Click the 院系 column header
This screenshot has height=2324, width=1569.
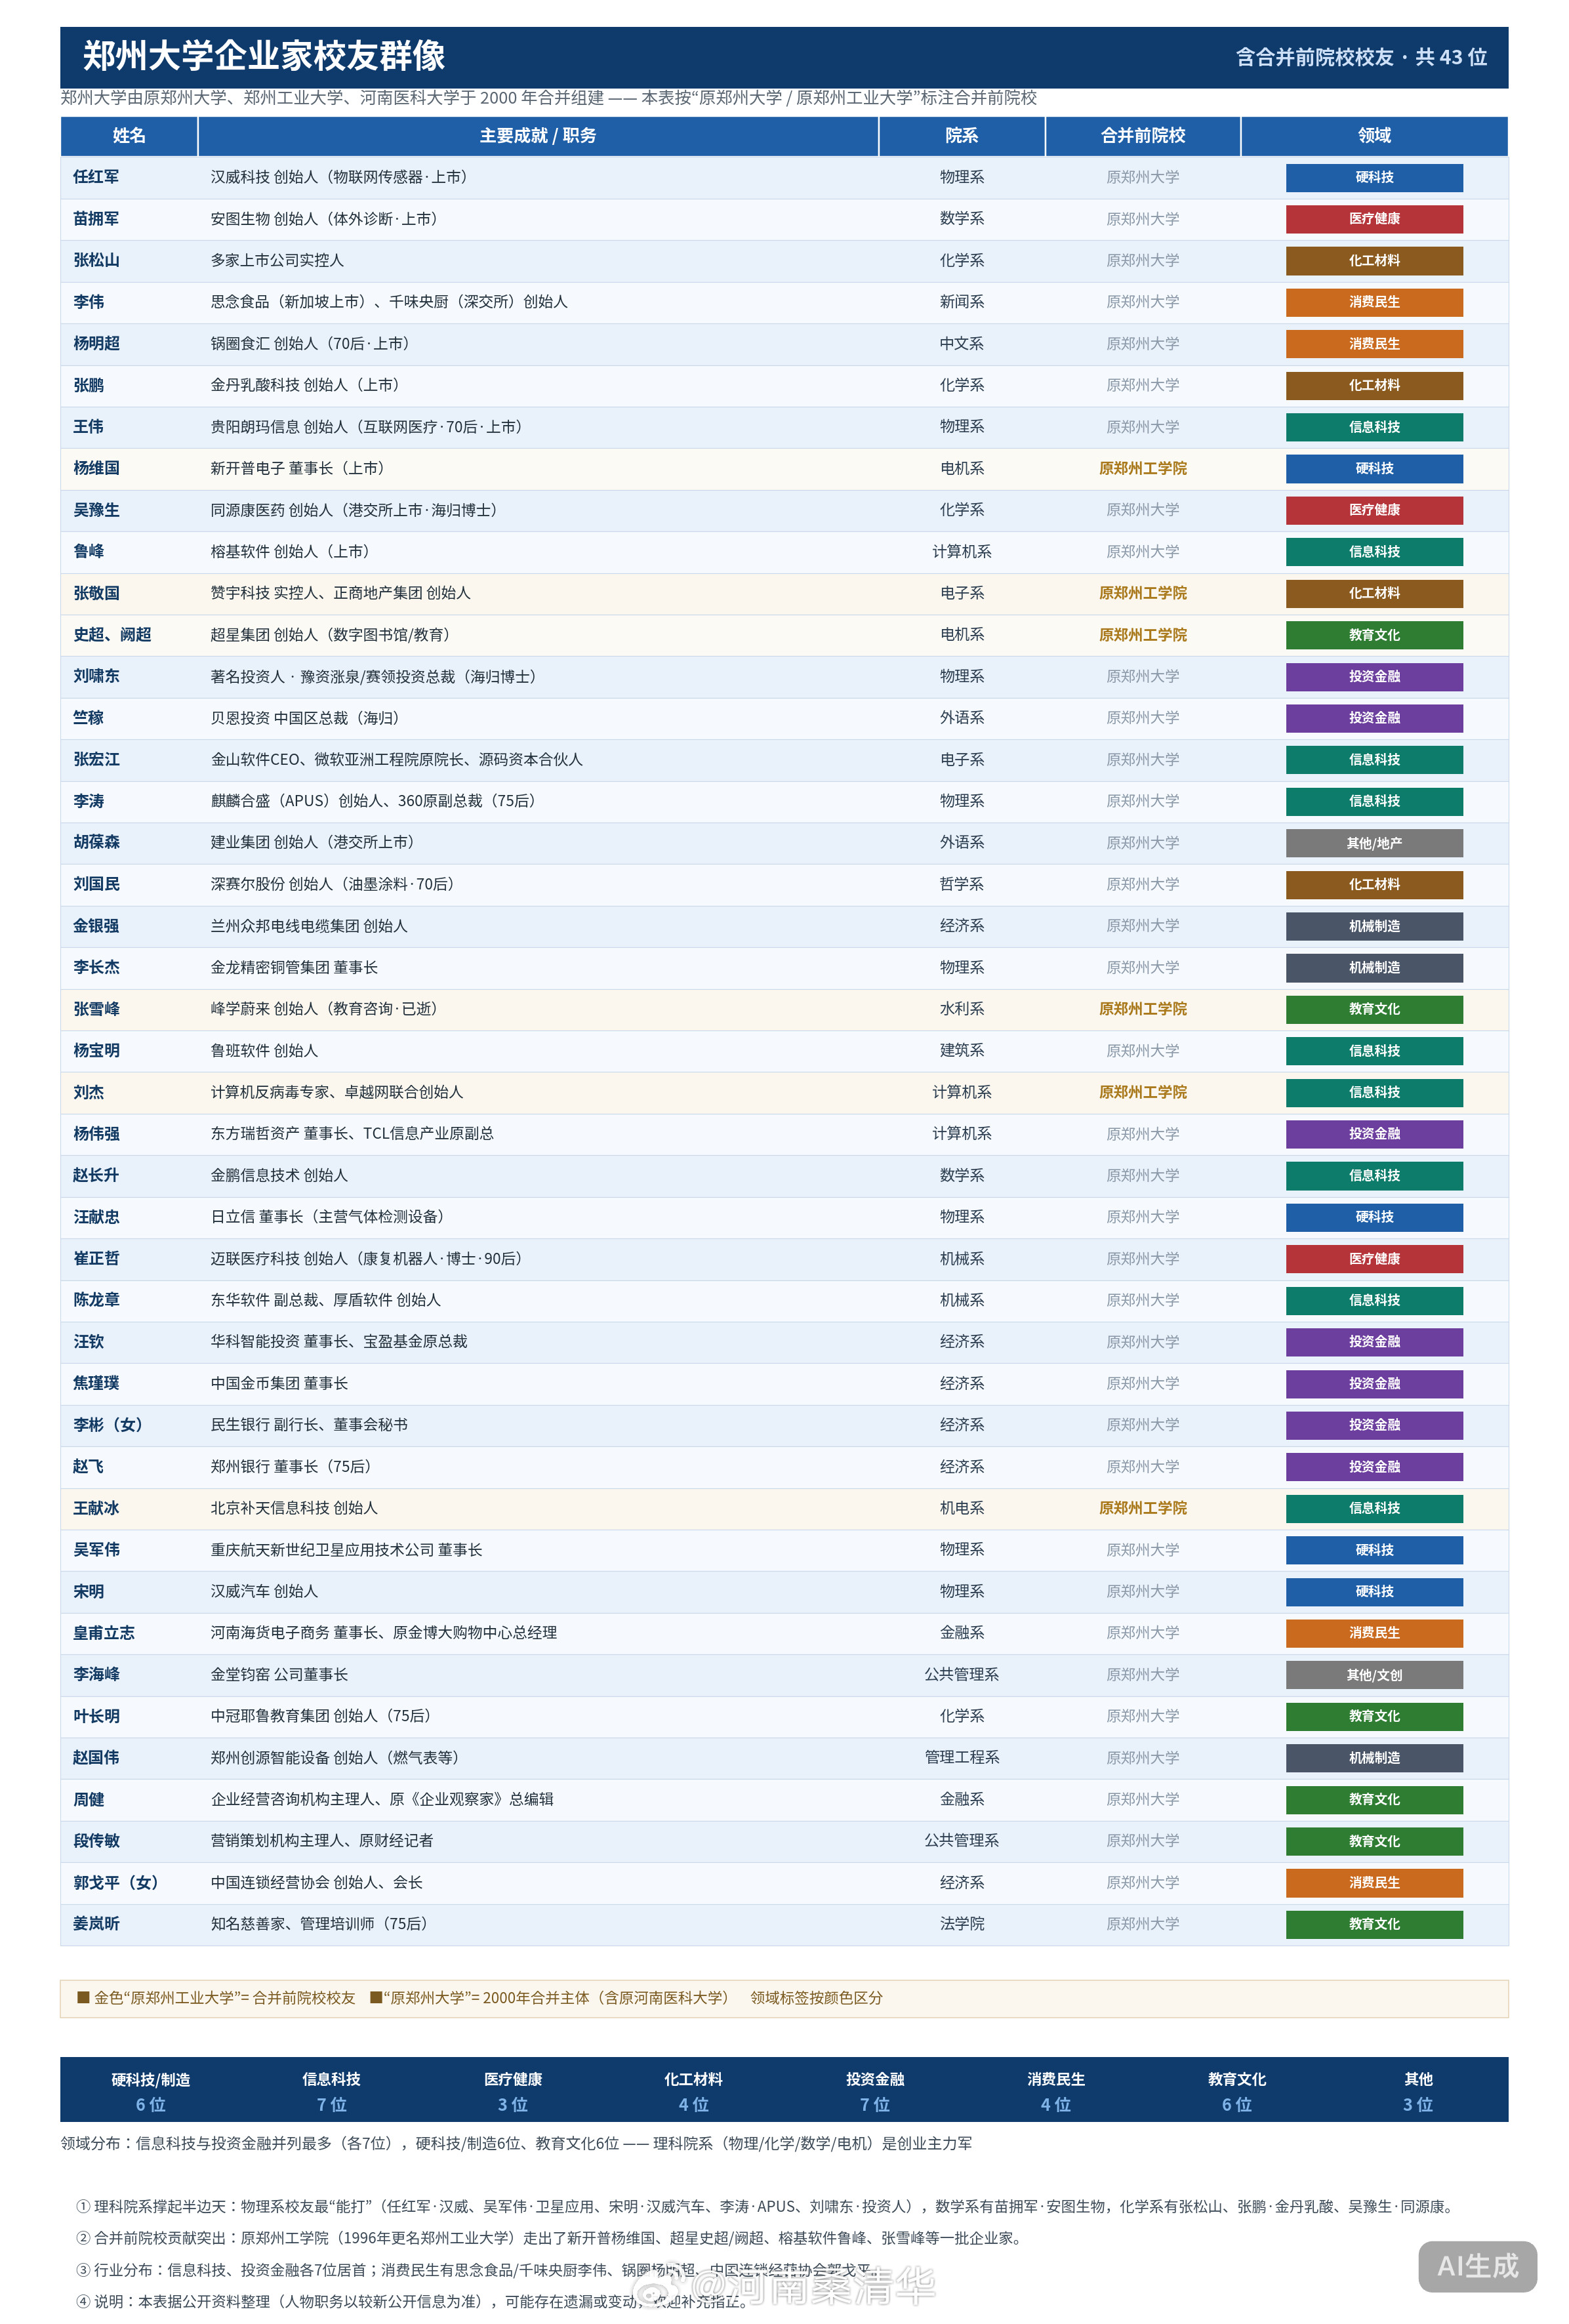[961, 136]
